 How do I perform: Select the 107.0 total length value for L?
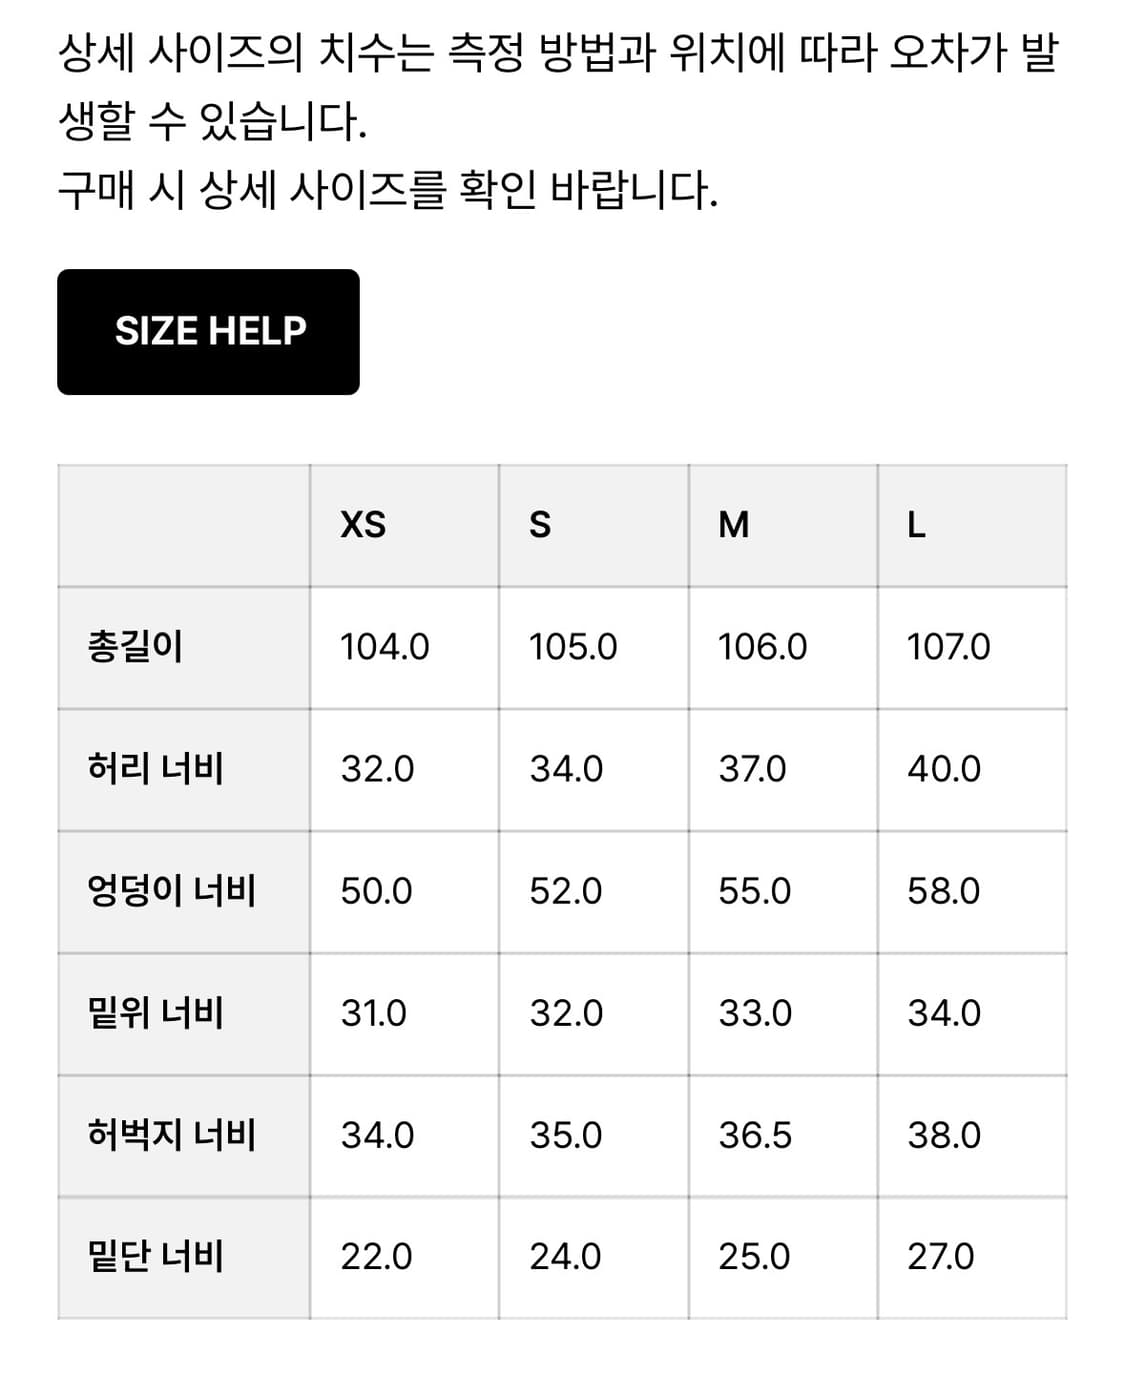(x=947, y=648)
